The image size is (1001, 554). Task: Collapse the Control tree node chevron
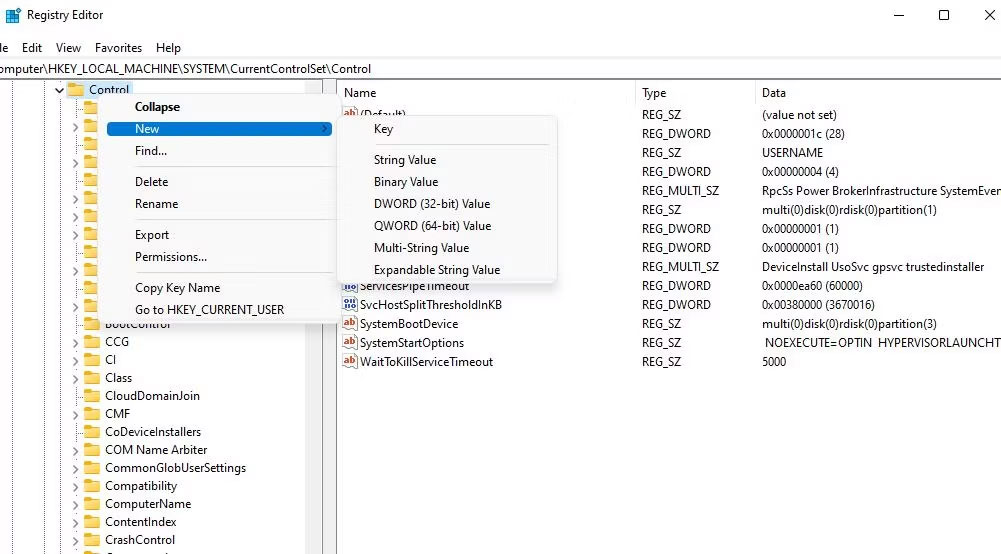point(59,90)
